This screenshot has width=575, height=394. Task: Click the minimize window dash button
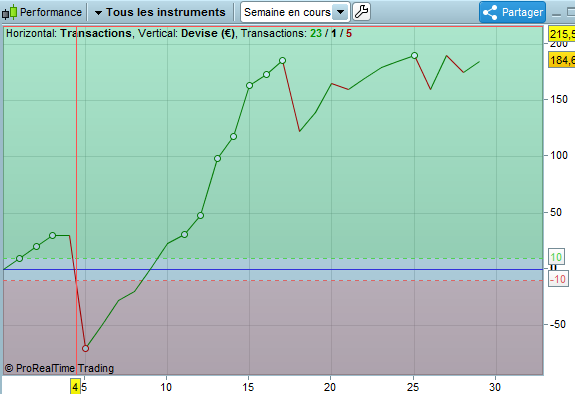[556, 15]
